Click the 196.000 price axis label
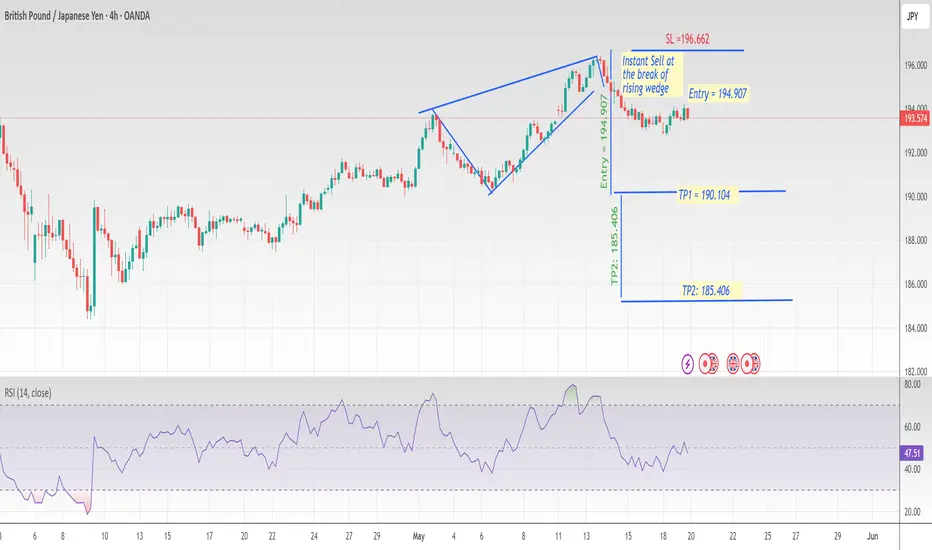 click(x=915, y=65)
